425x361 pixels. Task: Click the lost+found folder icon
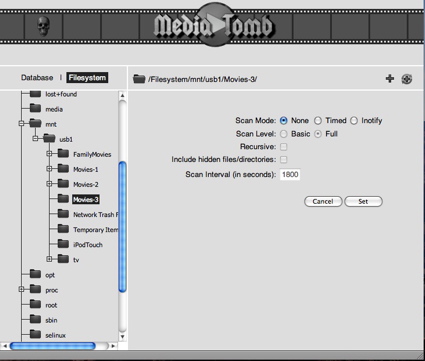tap(35, 94)
